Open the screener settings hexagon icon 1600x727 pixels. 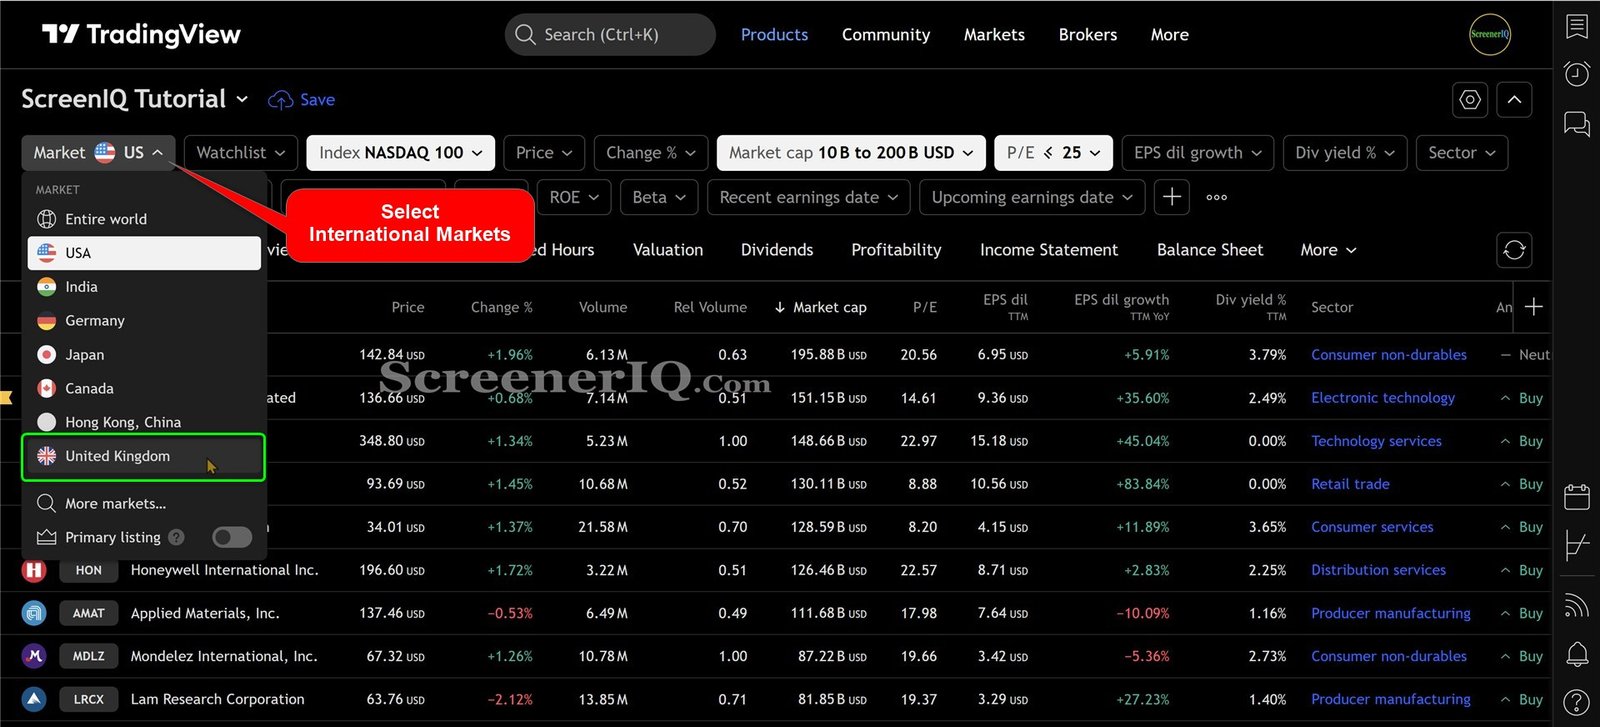(1470, 99)
